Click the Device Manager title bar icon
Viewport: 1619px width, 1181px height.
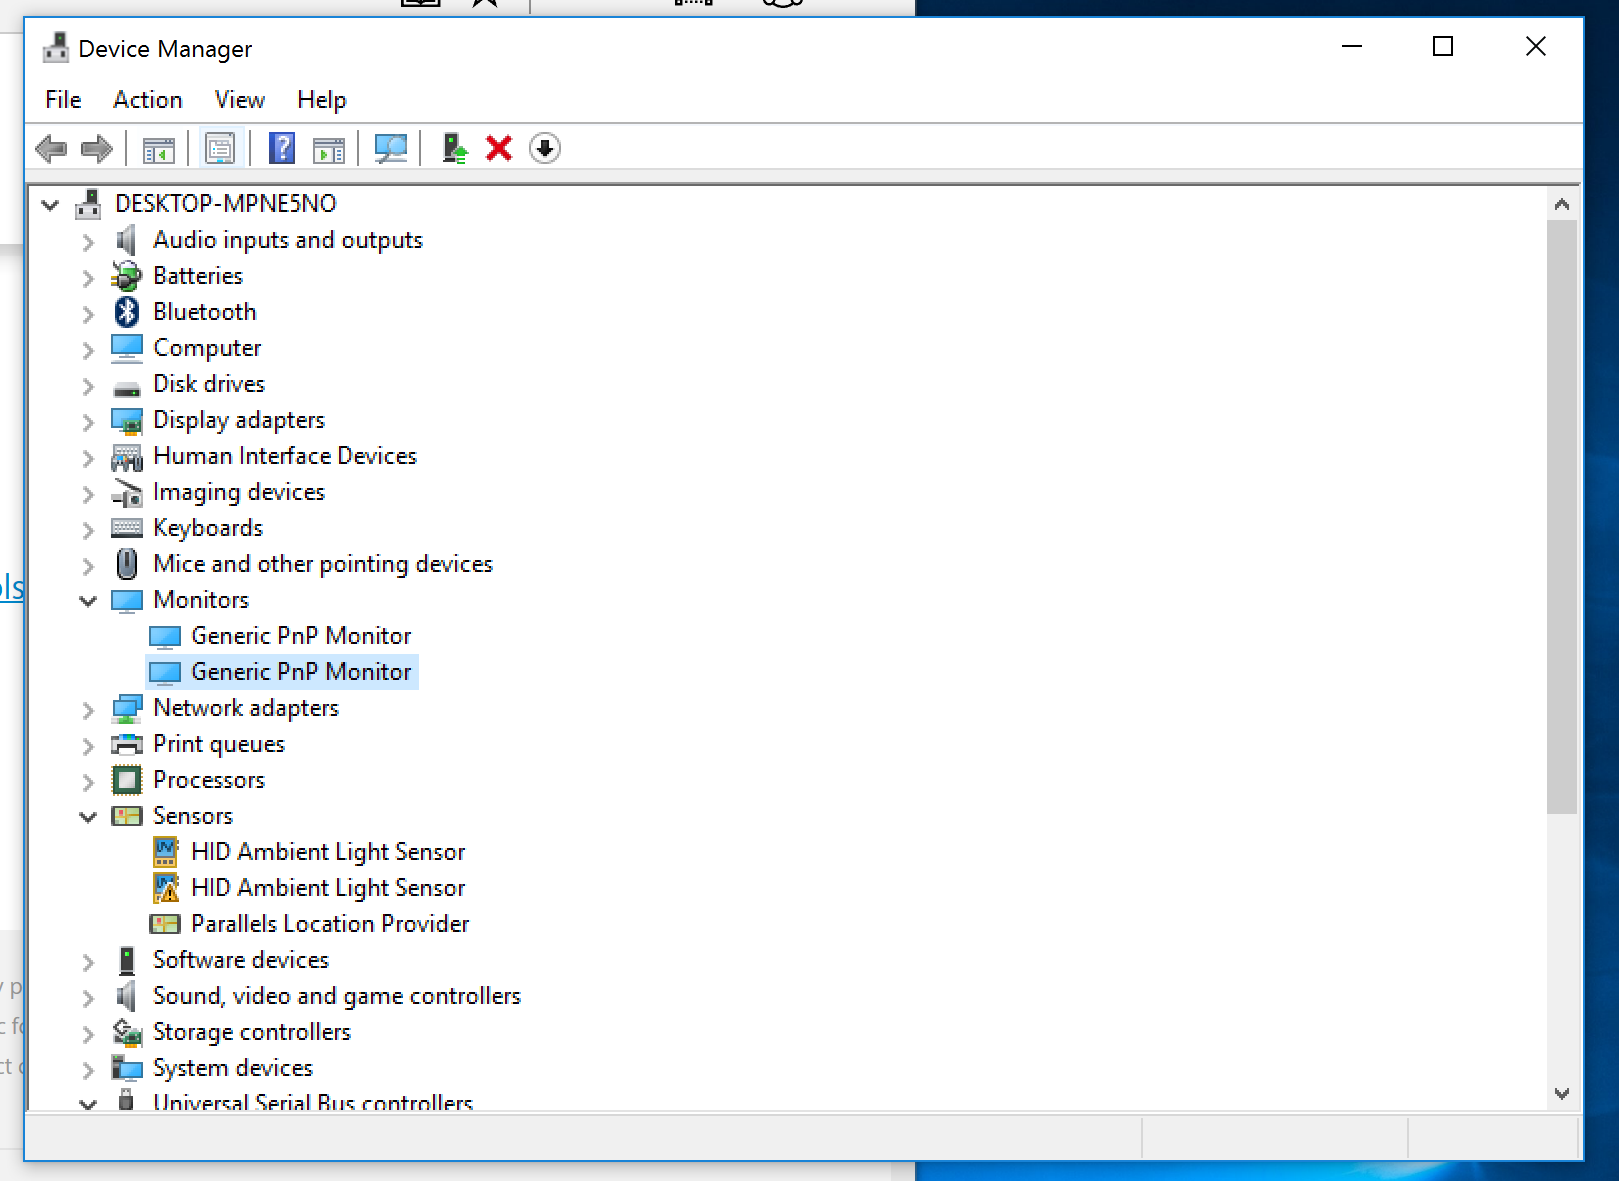coord(56,48)
